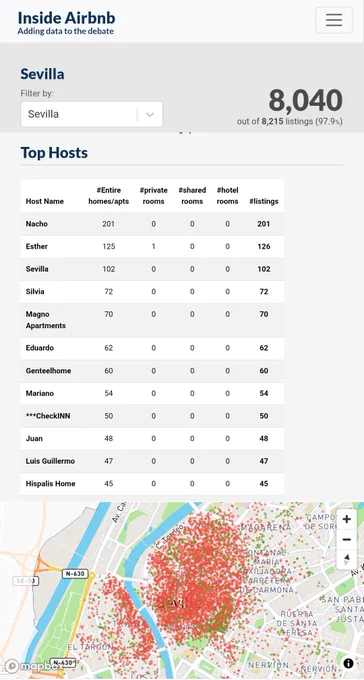
Task: Zoom out on the map
Action: (x=346, y=539)
